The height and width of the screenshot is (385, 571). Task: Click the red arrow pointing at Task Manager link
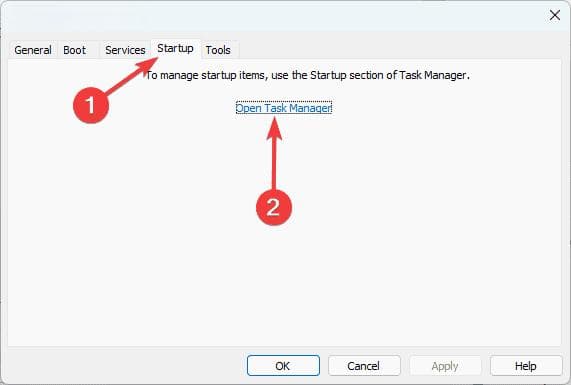click(274, 153)
